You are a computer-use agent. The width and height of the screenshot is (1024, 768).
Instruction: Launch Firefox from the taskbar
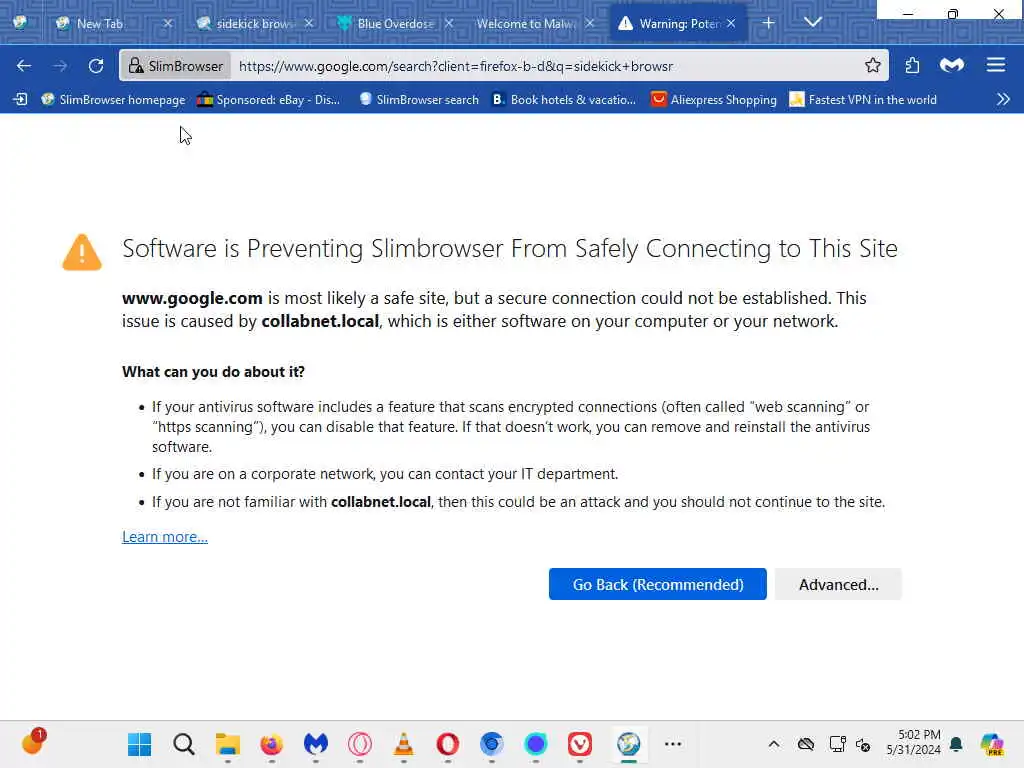pyautogui.click(x=272, y=744)
